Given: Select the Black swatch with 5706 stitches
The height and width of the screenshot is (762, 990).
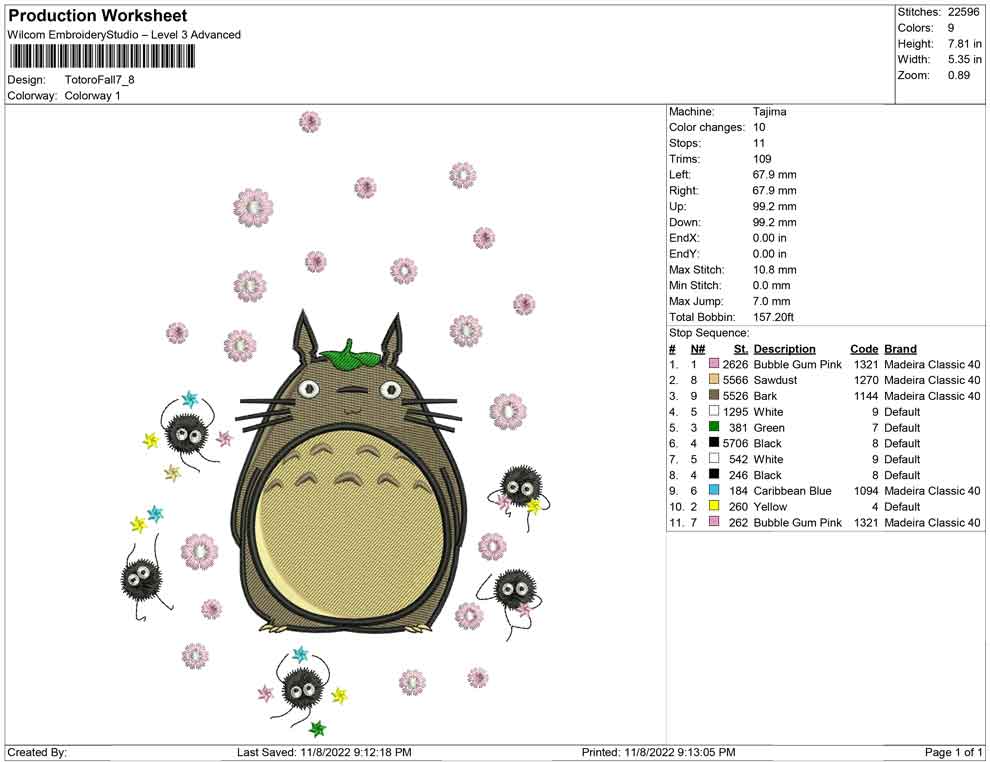Looking at the screenshot, I should click(714, 443).
